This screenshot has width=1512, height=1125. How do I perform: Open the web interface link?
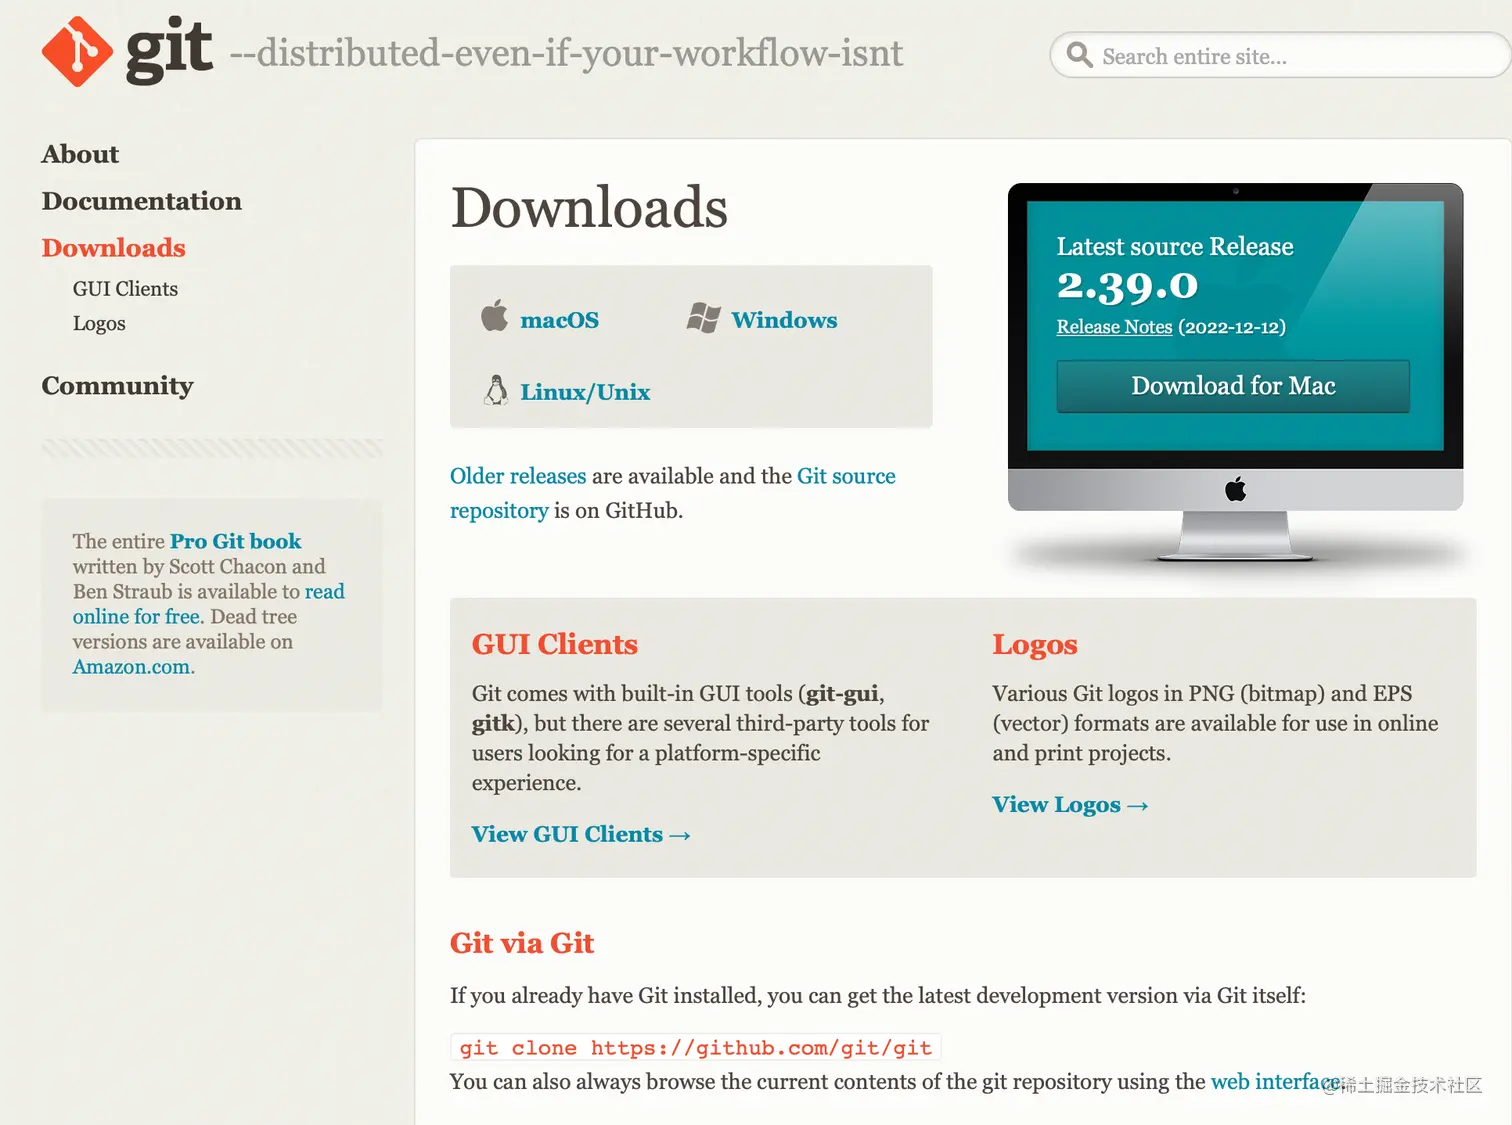[x=1275, y=1082]
